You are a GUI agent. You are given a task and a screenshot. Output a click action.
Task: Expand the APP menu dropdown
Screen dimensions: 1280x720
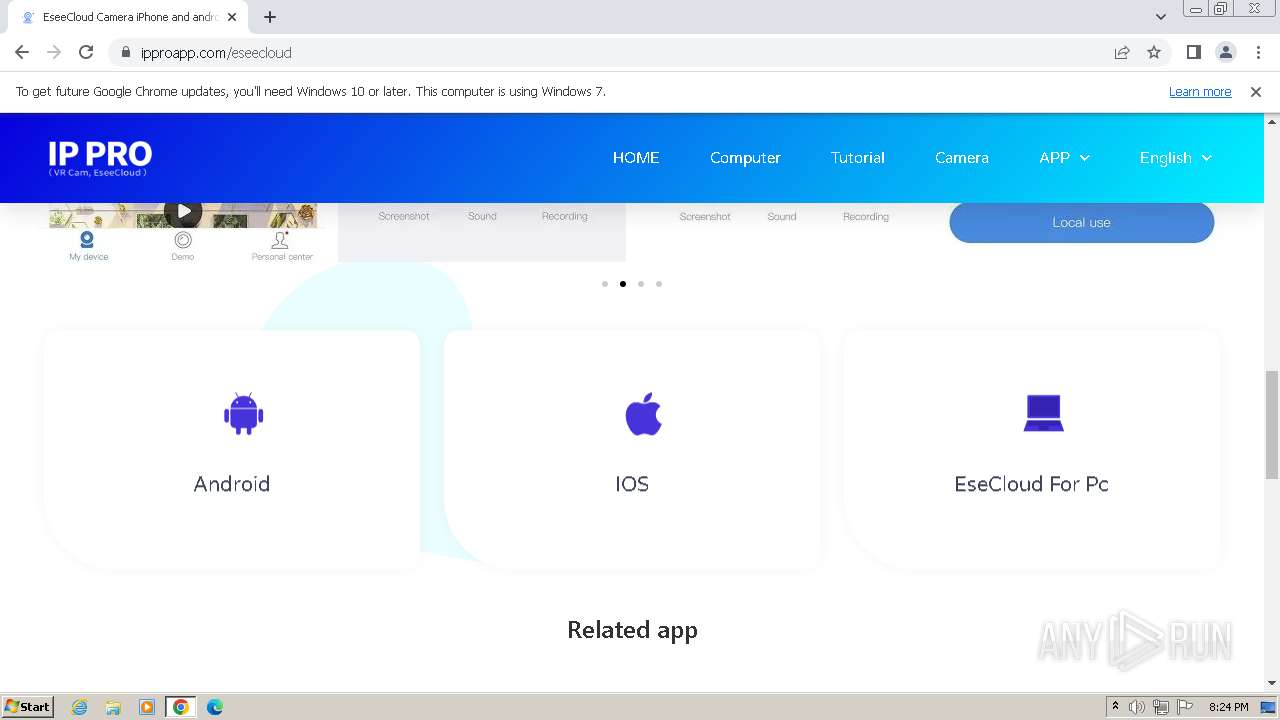[x=1064, y=158]
